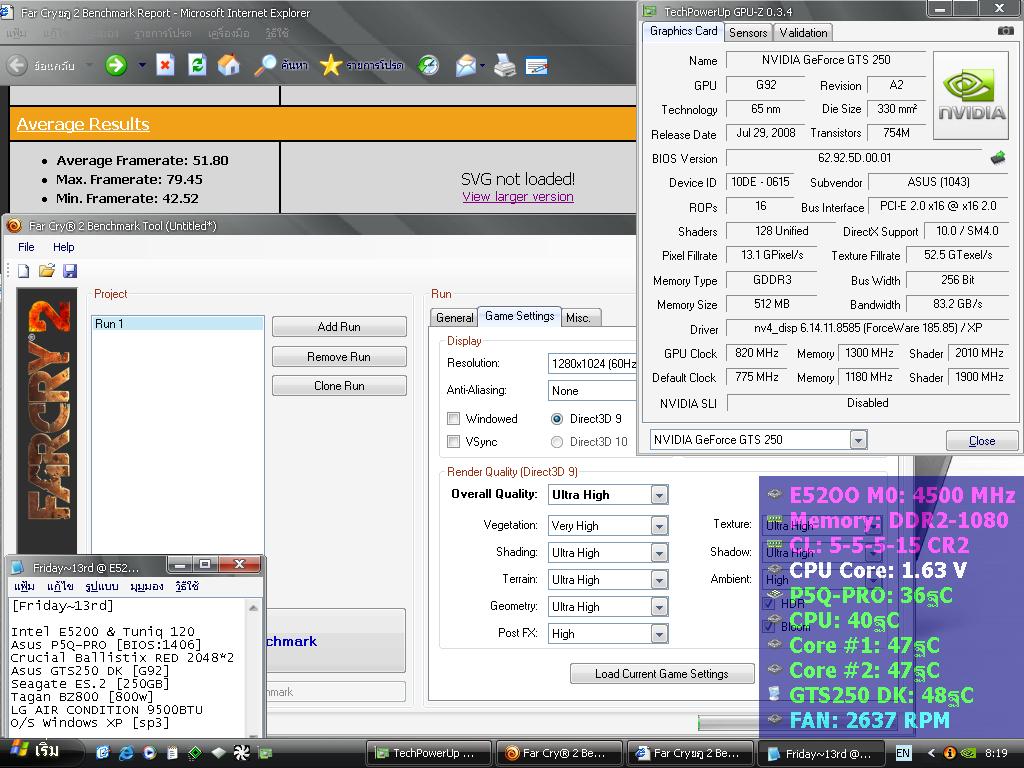Screen dimensions: 1024x768
Task: Click the BIOS save chip icon in GPU-Z
Action: pyautogui.click(x=998, y=158)
